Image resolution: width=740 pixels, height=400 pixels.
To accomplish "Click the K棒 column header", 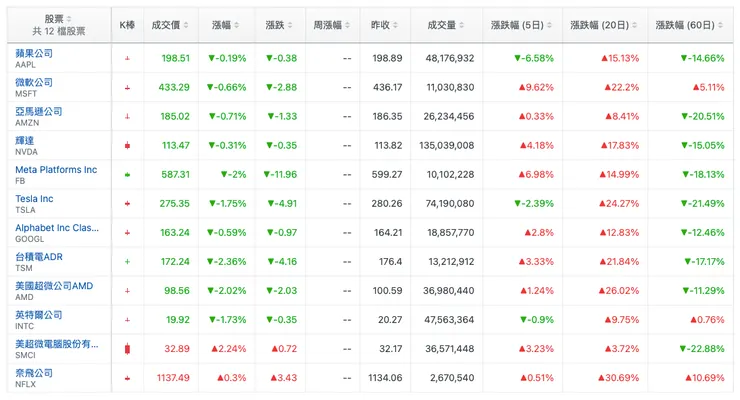I will (x=127, y=25).
